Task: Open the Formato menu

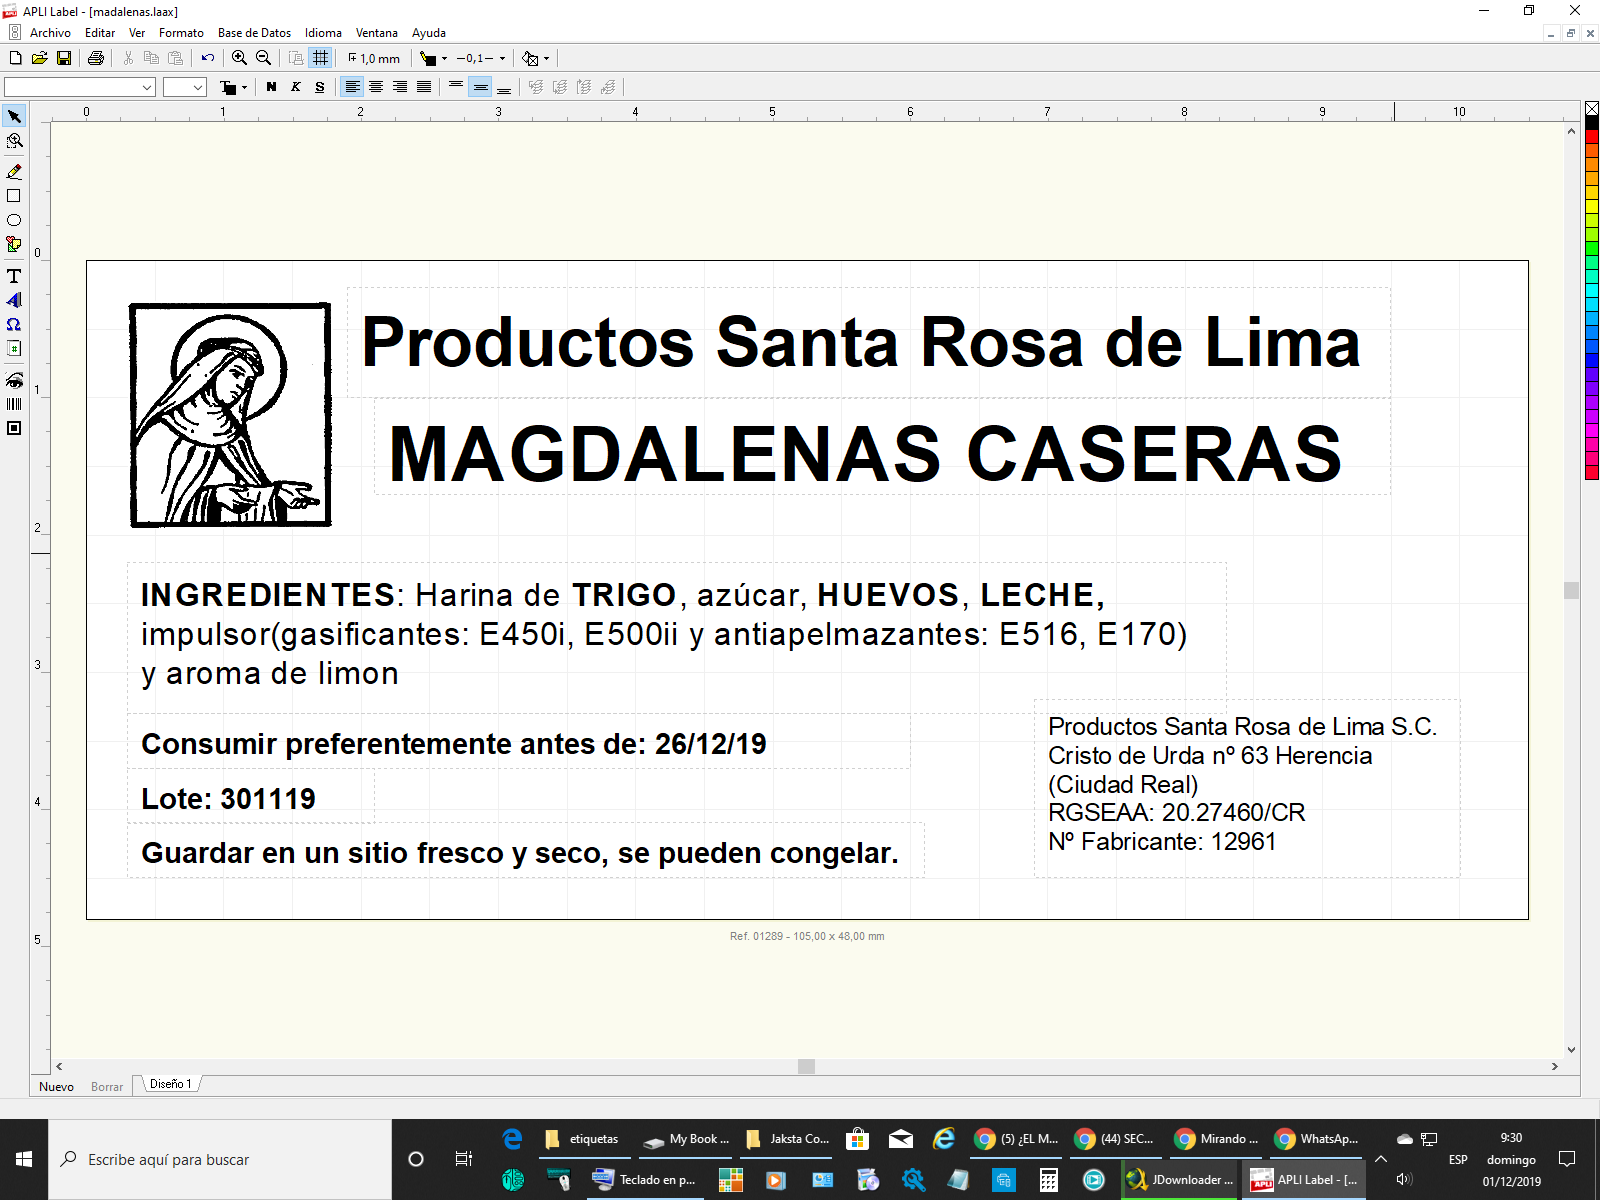Action: coord(181,33)
